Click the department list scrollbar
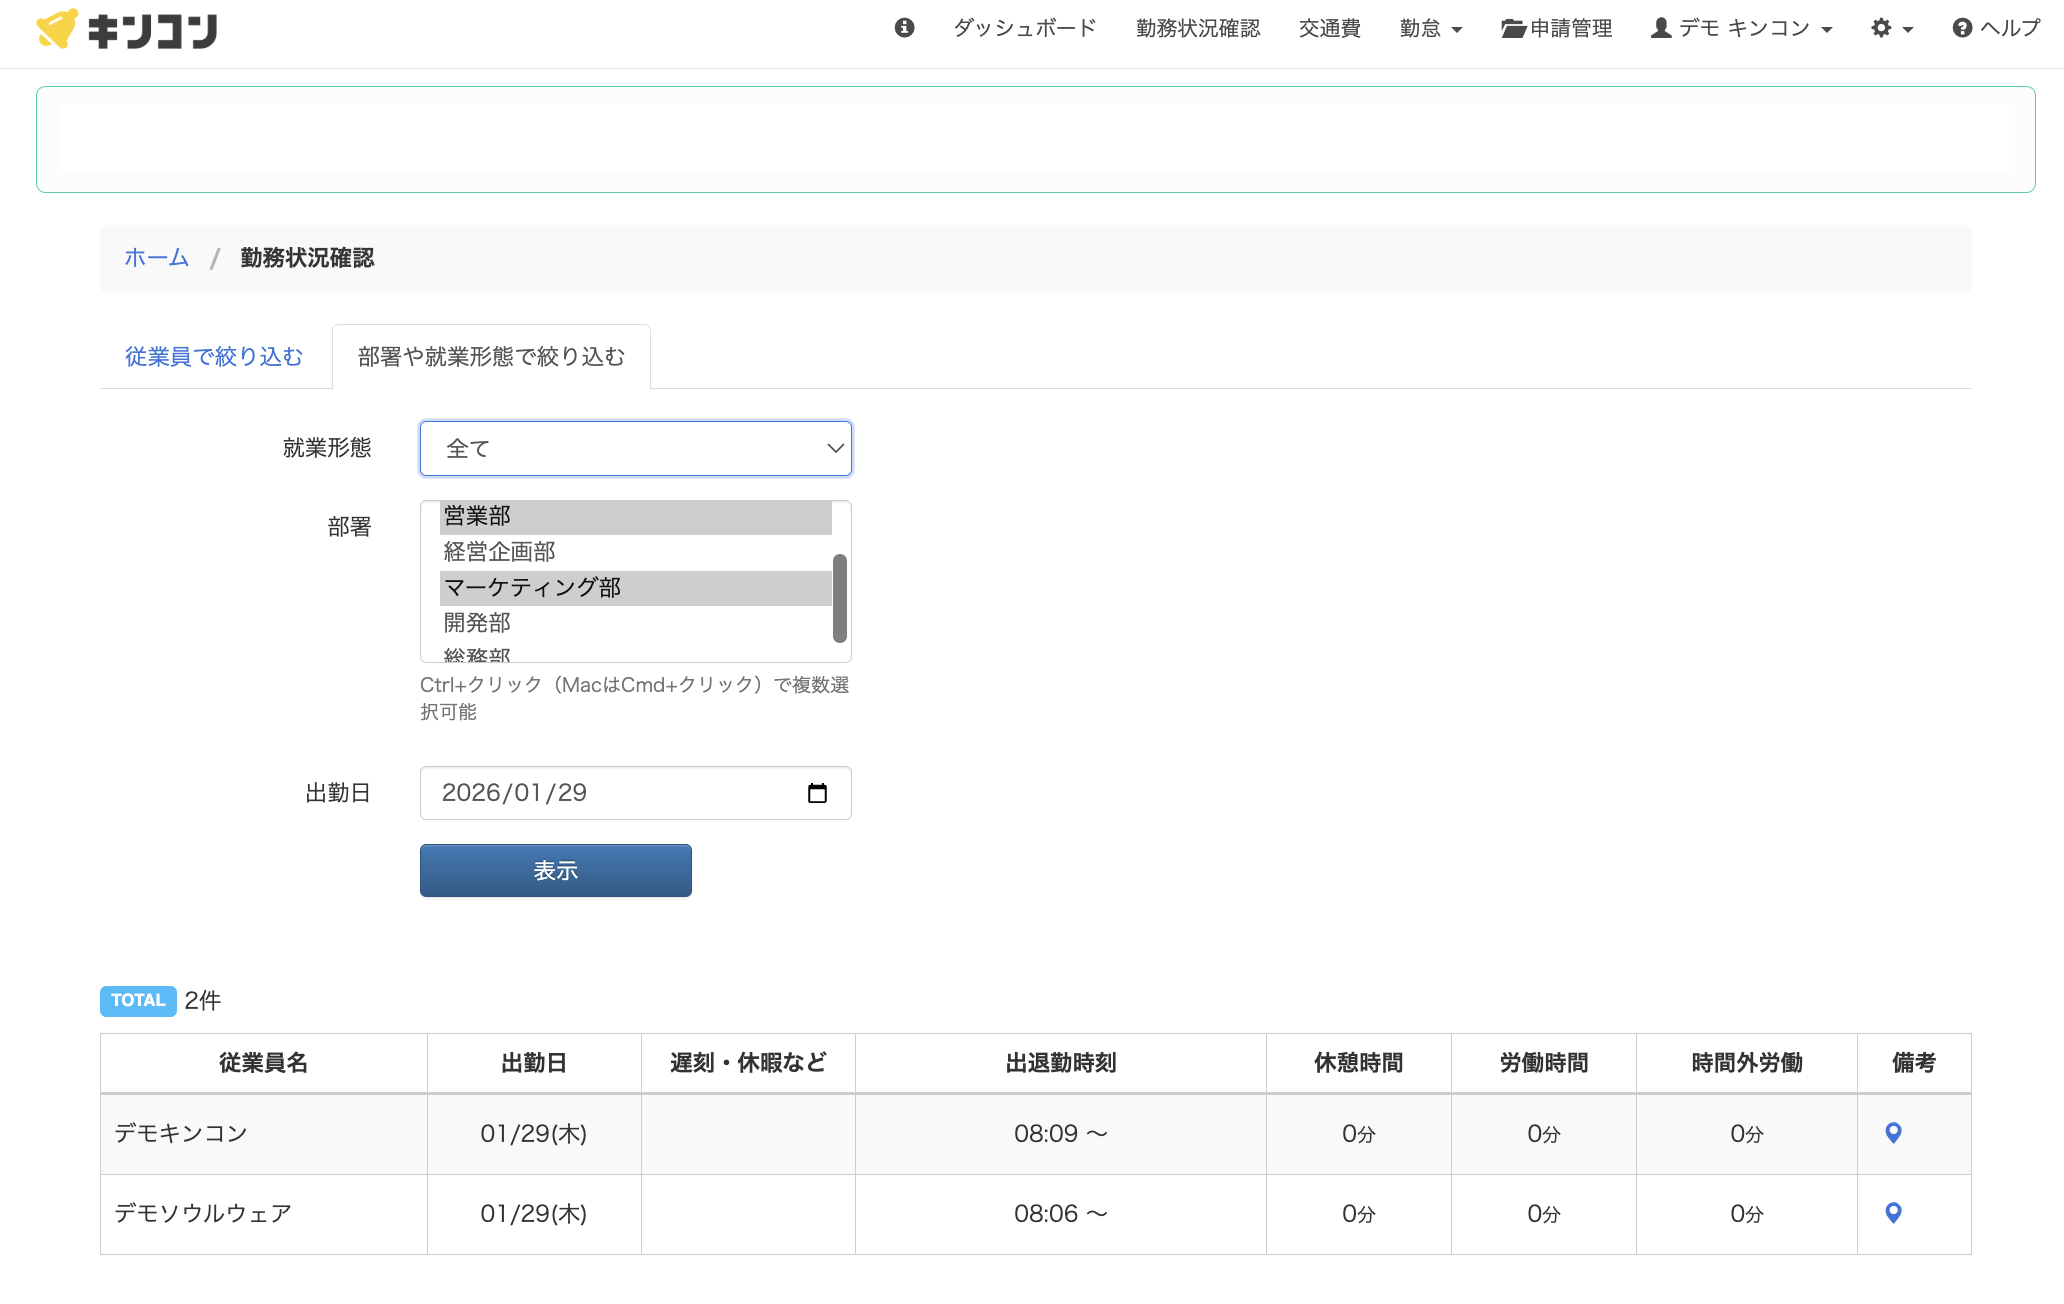 click(x=840, y=598)
